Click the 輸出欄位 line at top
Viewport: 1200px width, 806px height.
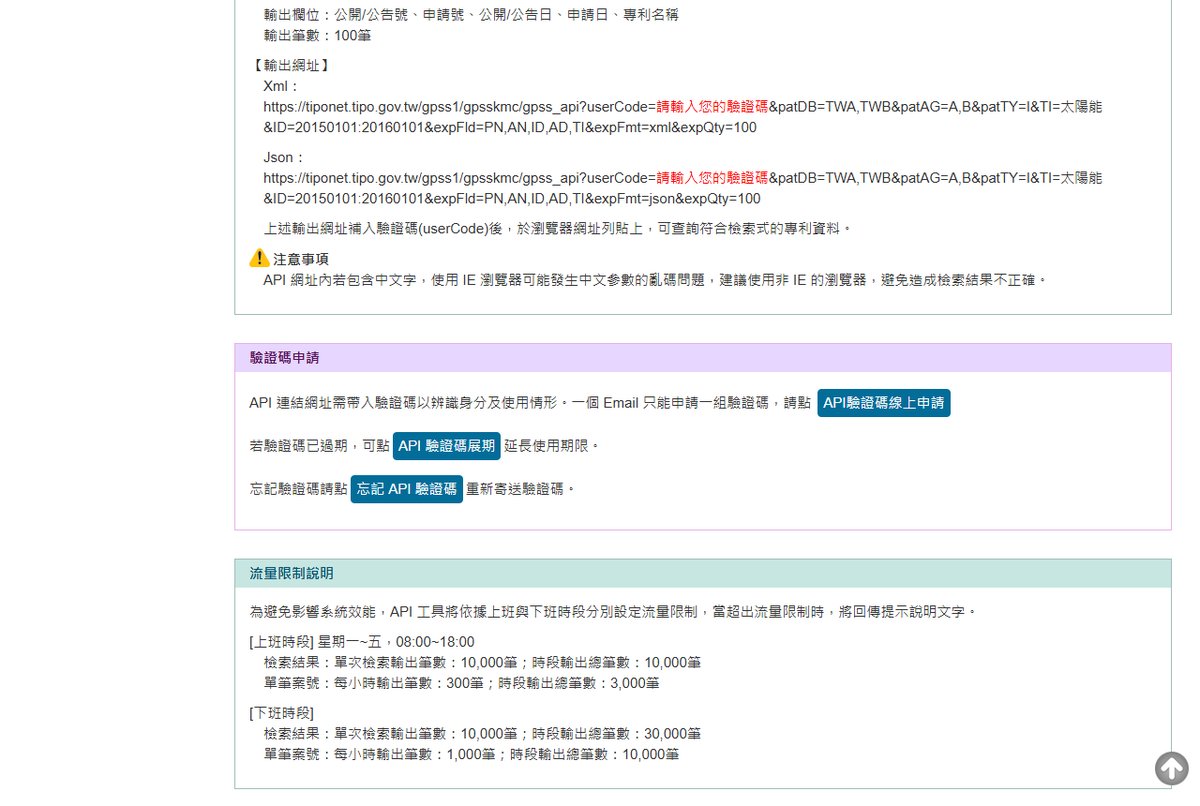coord(471,15)
